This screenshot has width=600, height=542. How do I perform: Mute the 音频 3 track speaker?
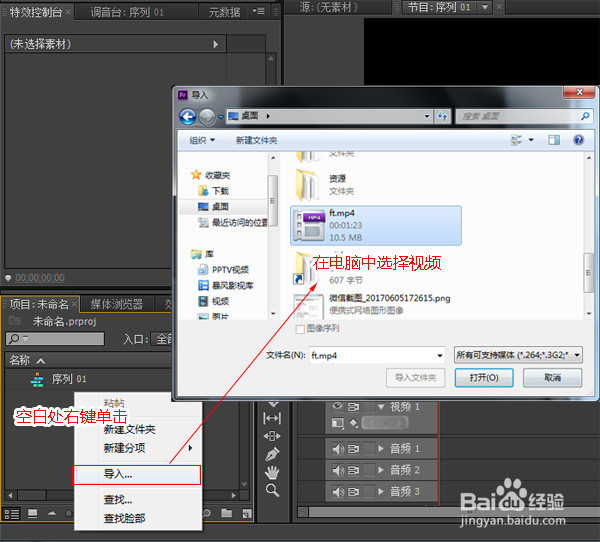click(338, 491)
